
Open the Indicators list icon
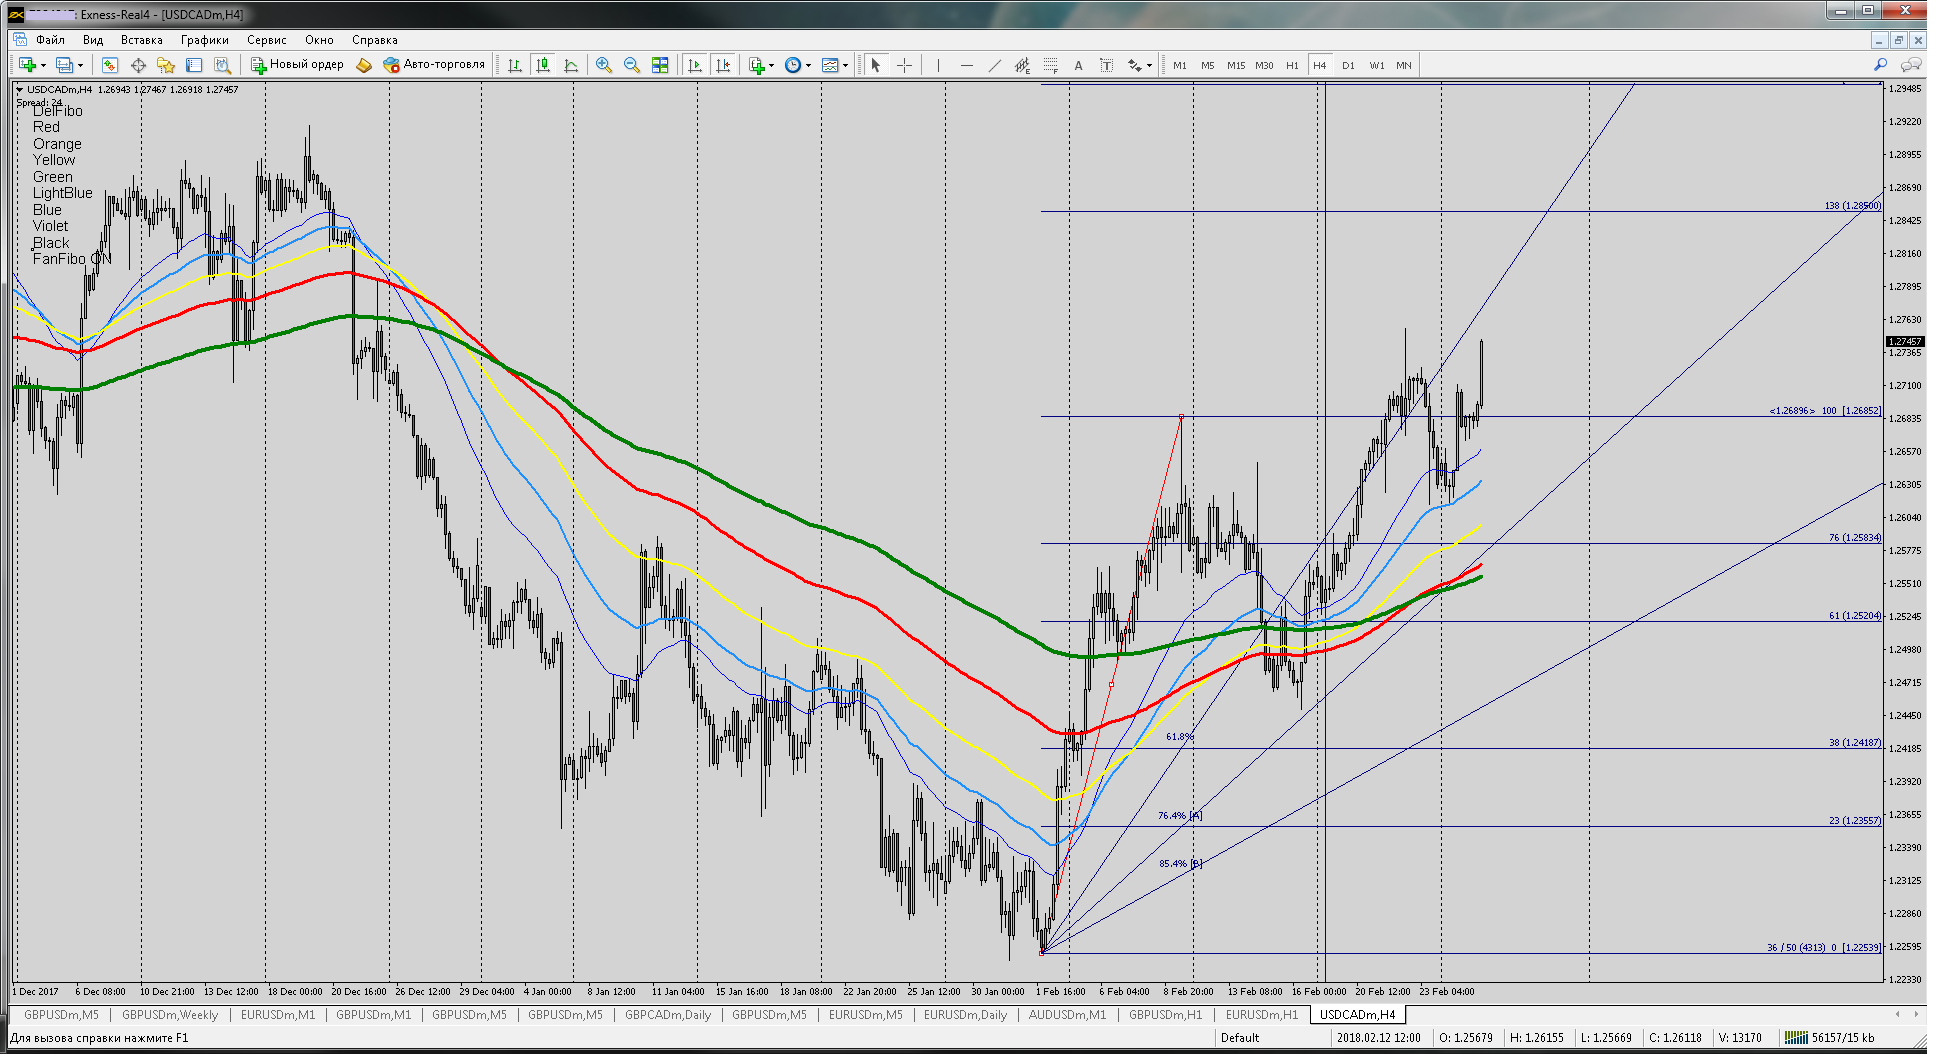pyautogui.click(x=756, y=65)
